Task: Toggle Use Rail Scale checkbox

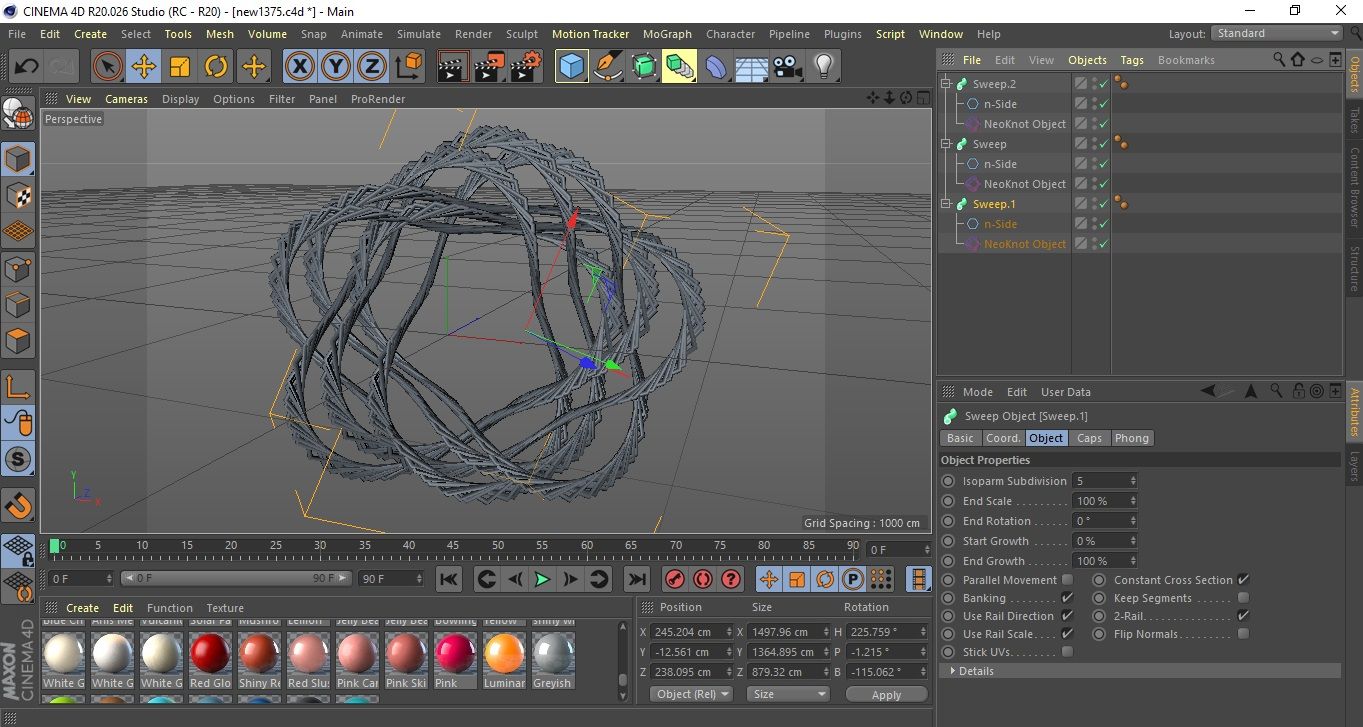Action: click(1067, 634)
